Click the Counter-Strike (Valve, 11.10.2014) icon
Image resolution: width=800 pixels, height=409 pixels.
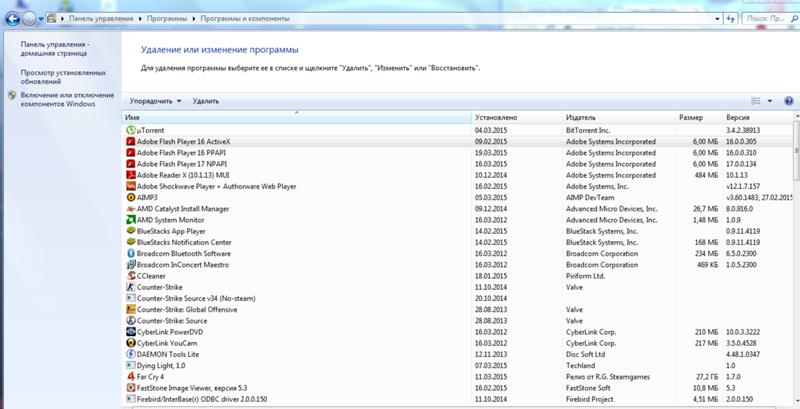[x=131, y=288]
